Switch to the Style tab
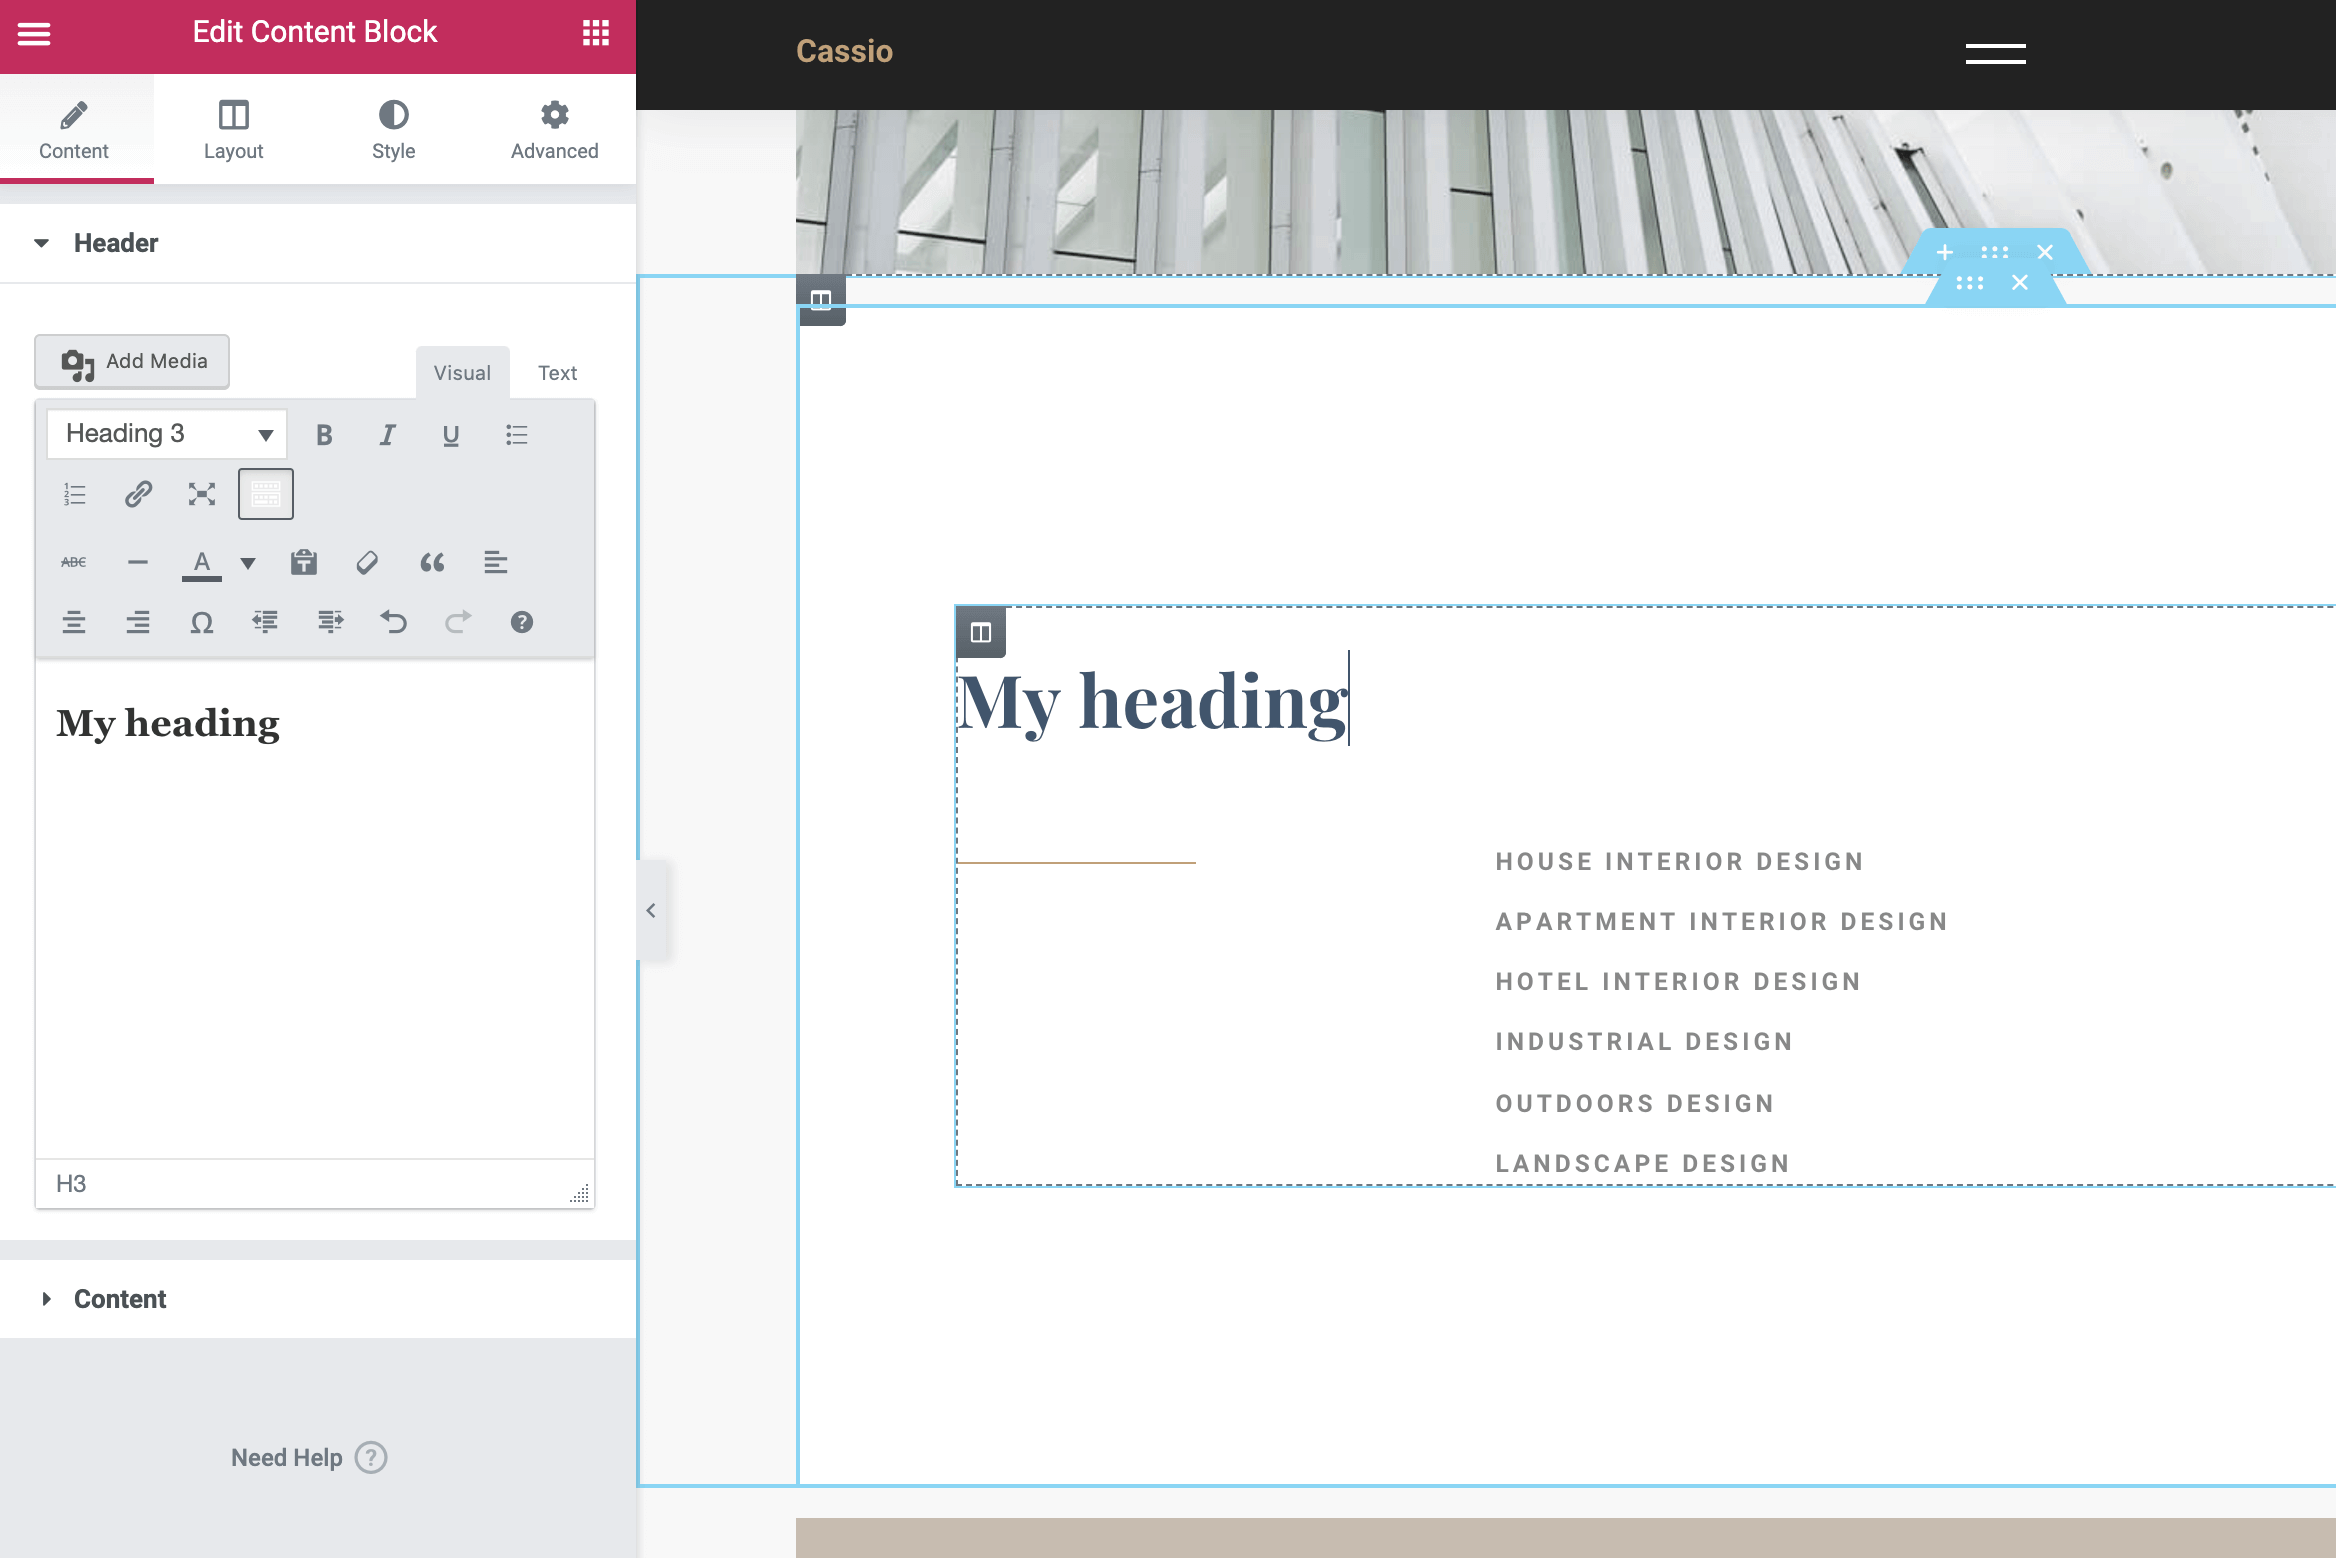Viewport: 2336px width, 1558px height. click(x=393, y=130)
